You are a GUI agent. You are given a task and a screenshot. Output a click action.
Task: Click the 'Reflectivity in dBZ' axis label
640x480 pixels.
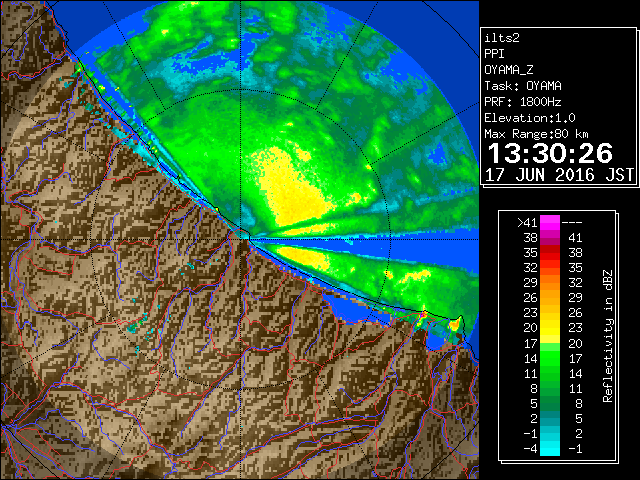click(x=608, y=336)
